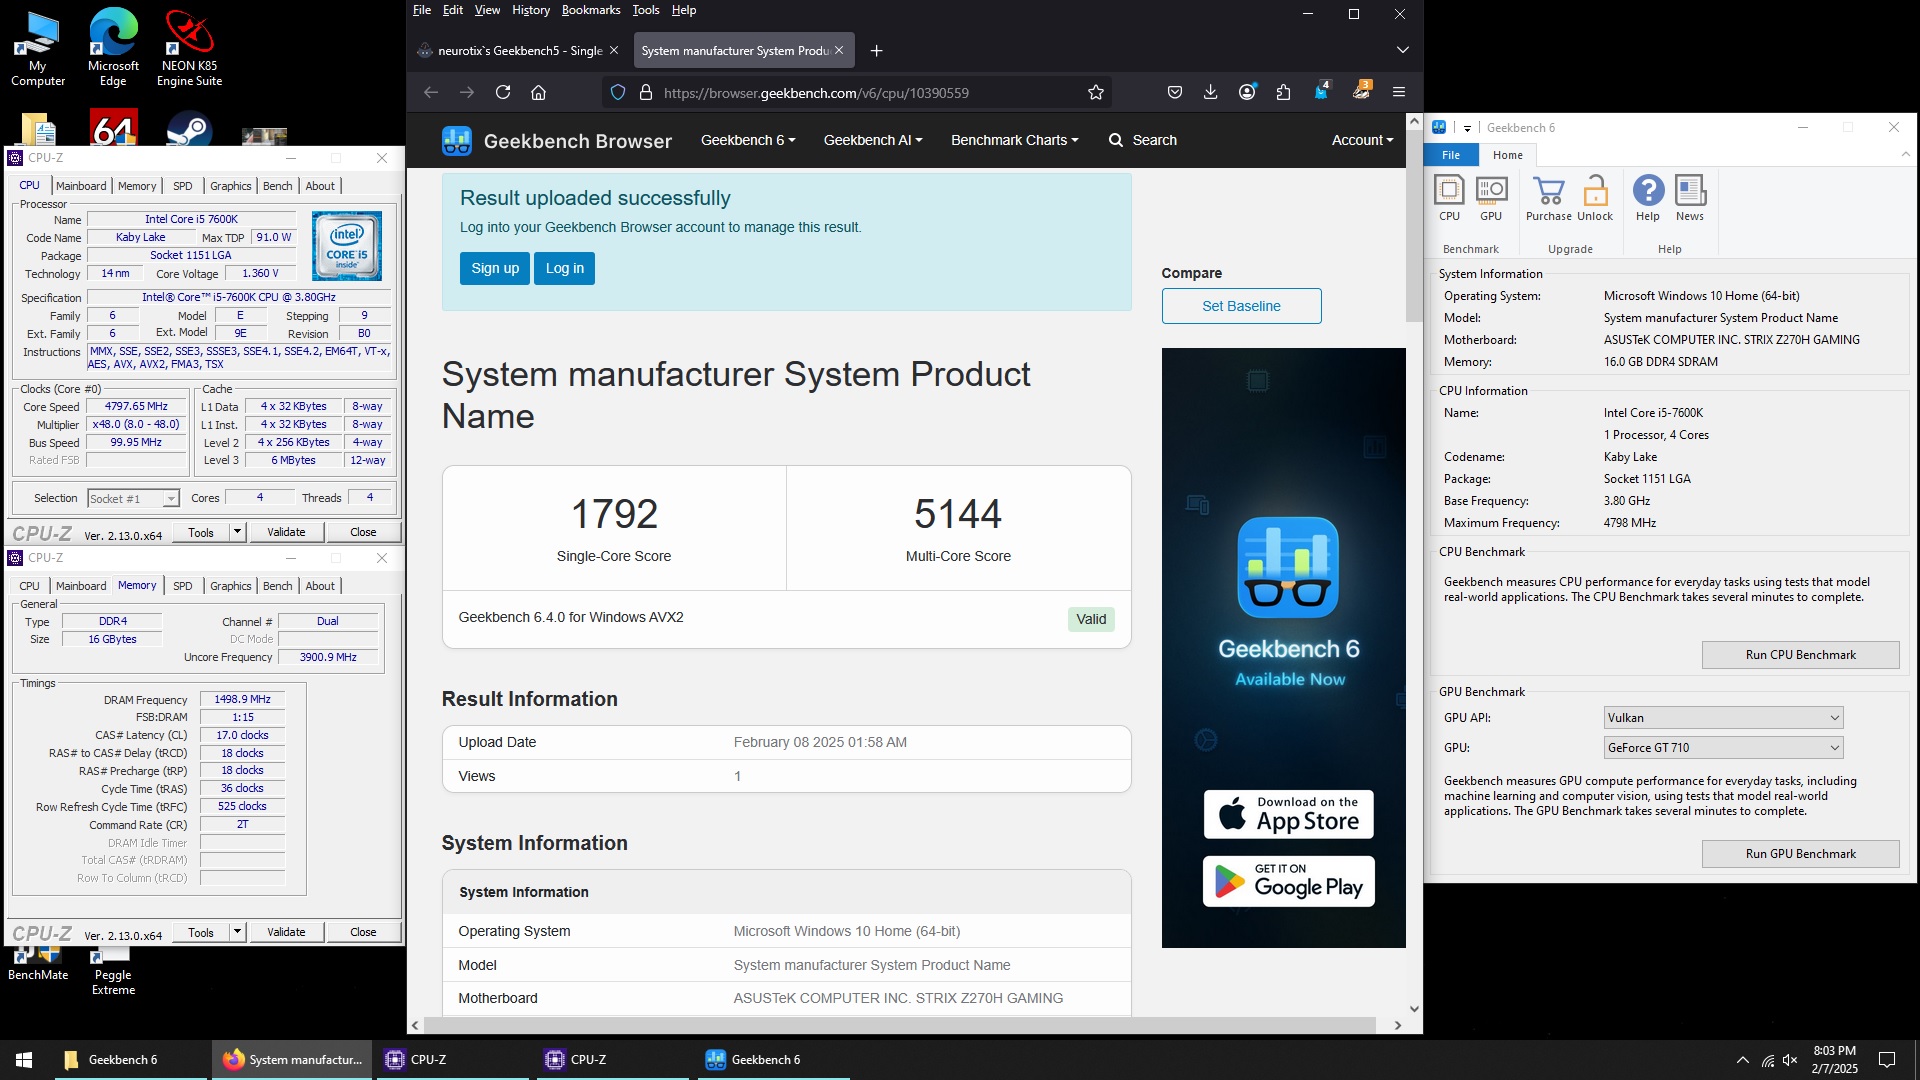This screenshot has width=1920, height=1080.
Task: Open the Account dropdown menu
Action: [x=1362, y=140]
